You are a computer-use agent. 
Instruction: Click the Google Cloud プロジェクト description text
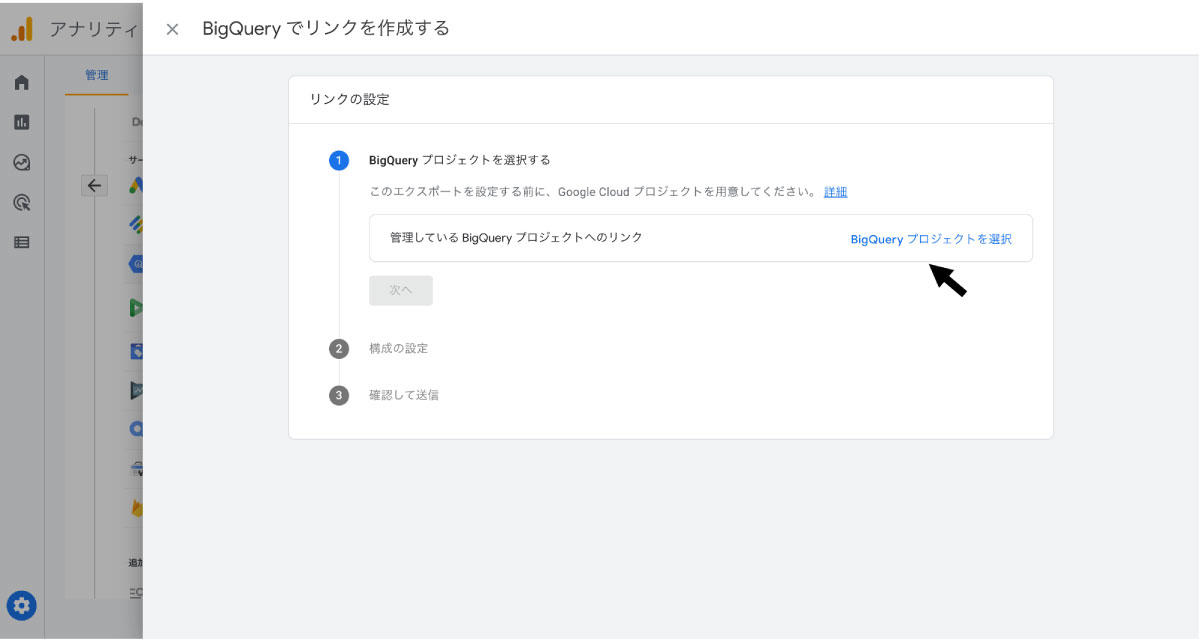click(593, 192)
